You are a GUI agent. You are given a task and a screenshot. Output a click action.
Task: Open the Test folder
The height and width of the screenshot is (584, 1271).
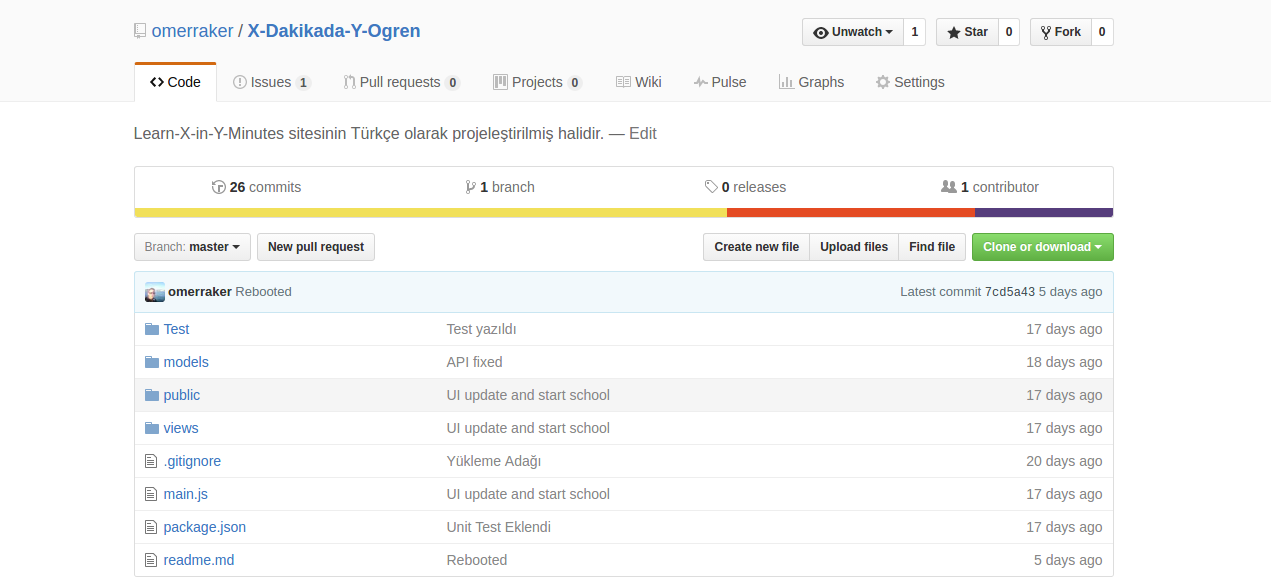click(176, 329)
